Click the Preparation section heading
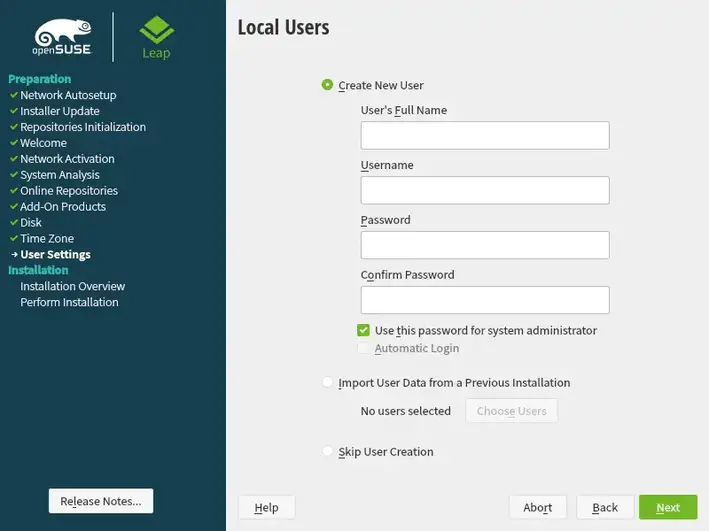Viewport: 709px width, 531px height. [x=40, y=79]
